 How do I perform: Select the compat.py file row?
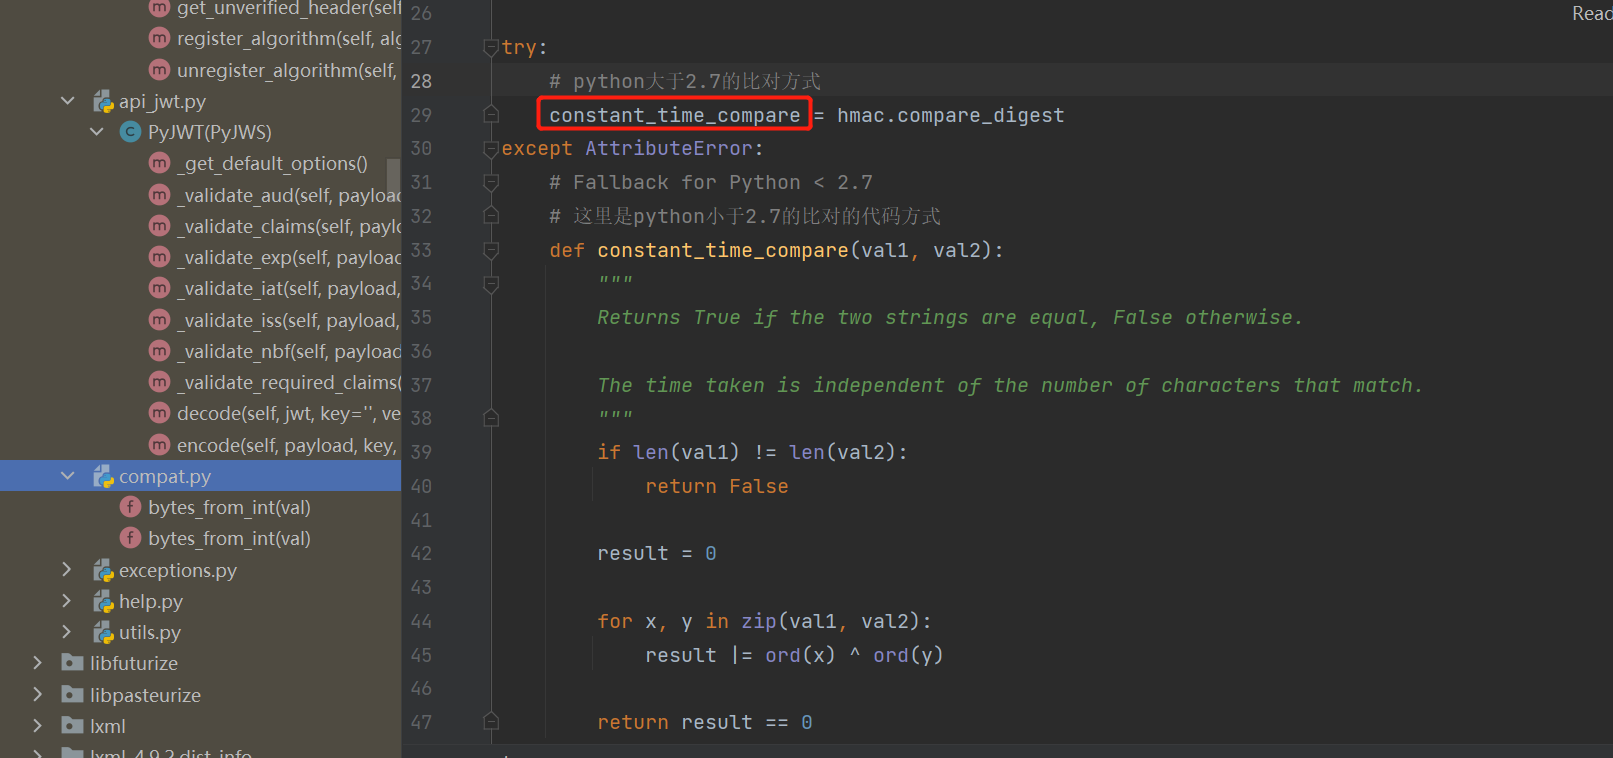coord(200,476)
